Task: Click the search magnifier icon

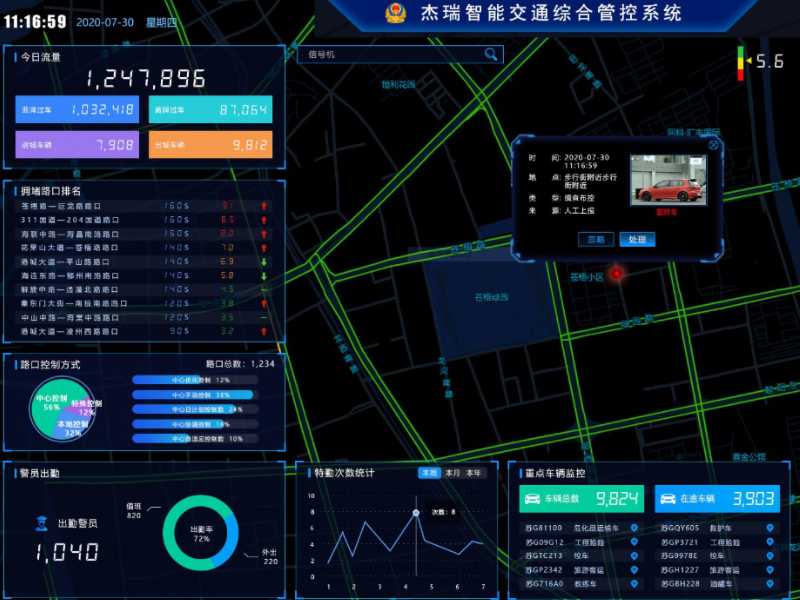Action: click(x=491, y=54)
